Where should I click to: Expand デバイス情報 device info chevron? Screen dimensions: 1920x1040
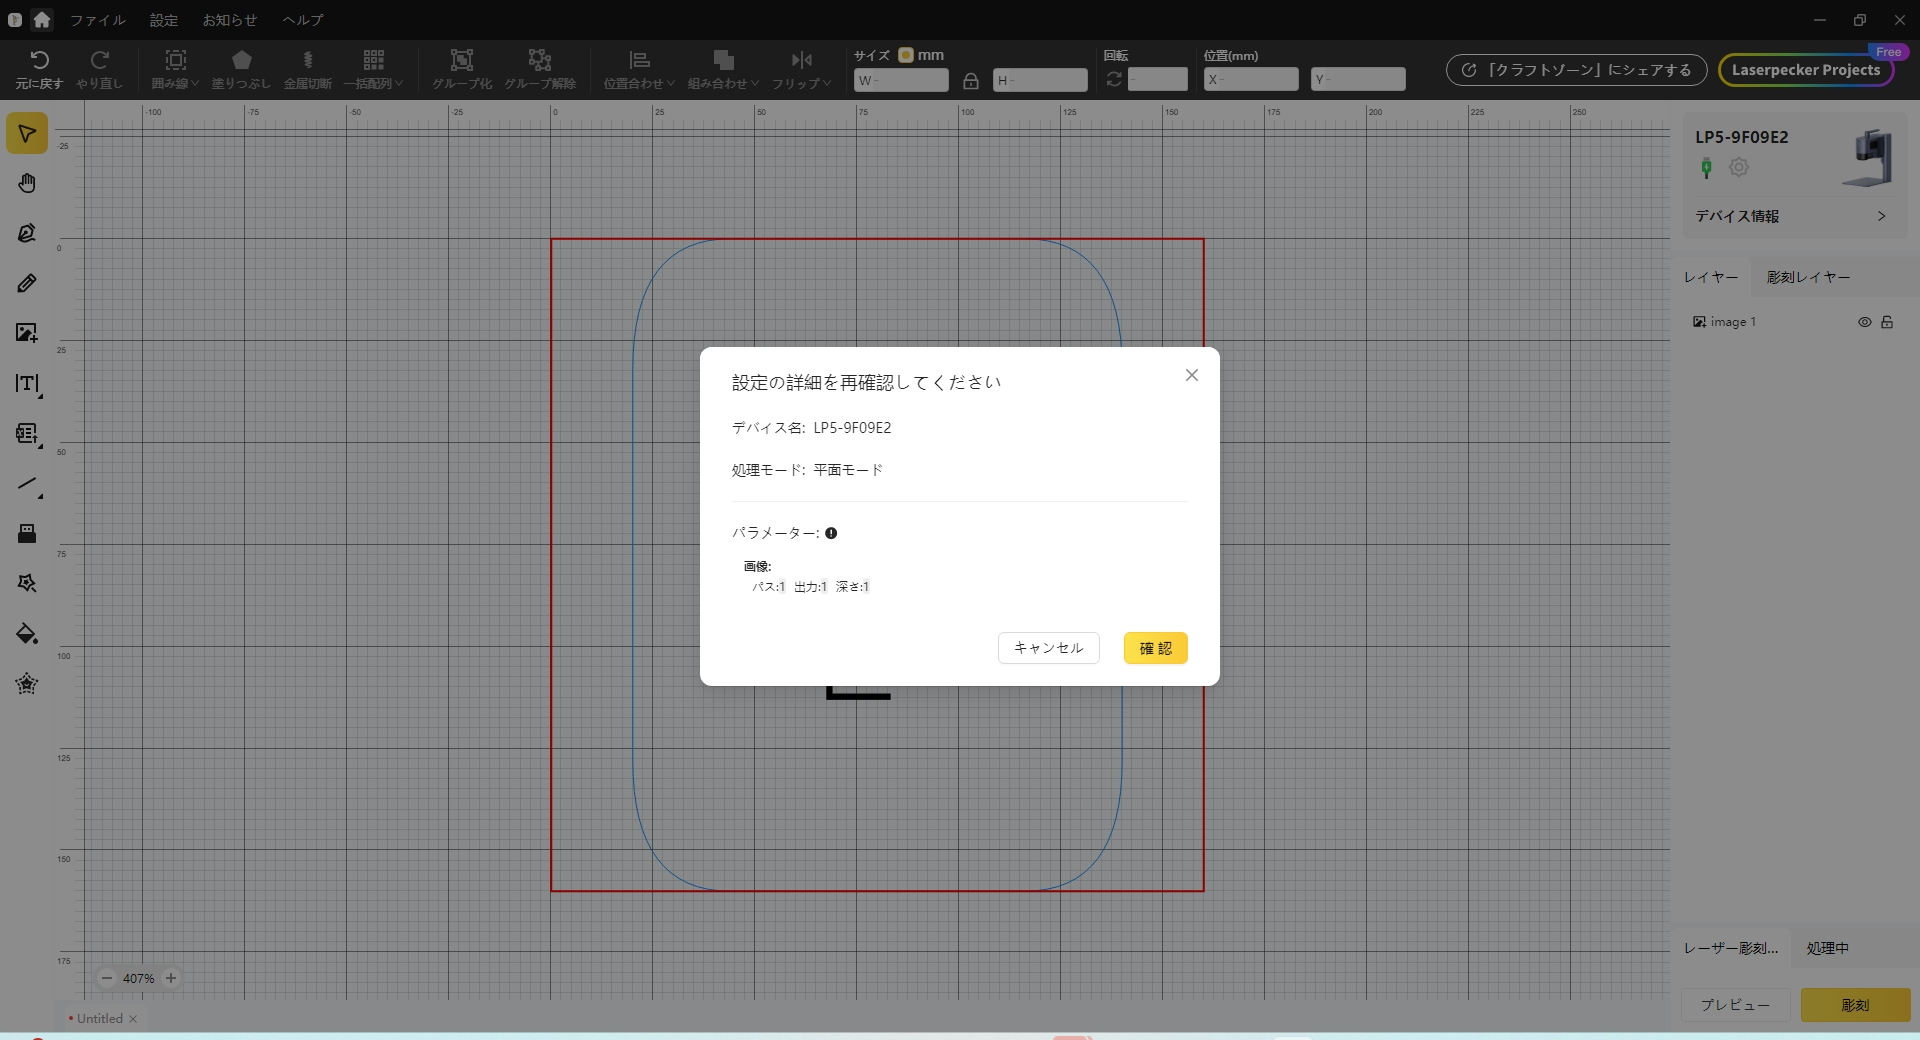pyautogui.click(x=1881, y=216)
